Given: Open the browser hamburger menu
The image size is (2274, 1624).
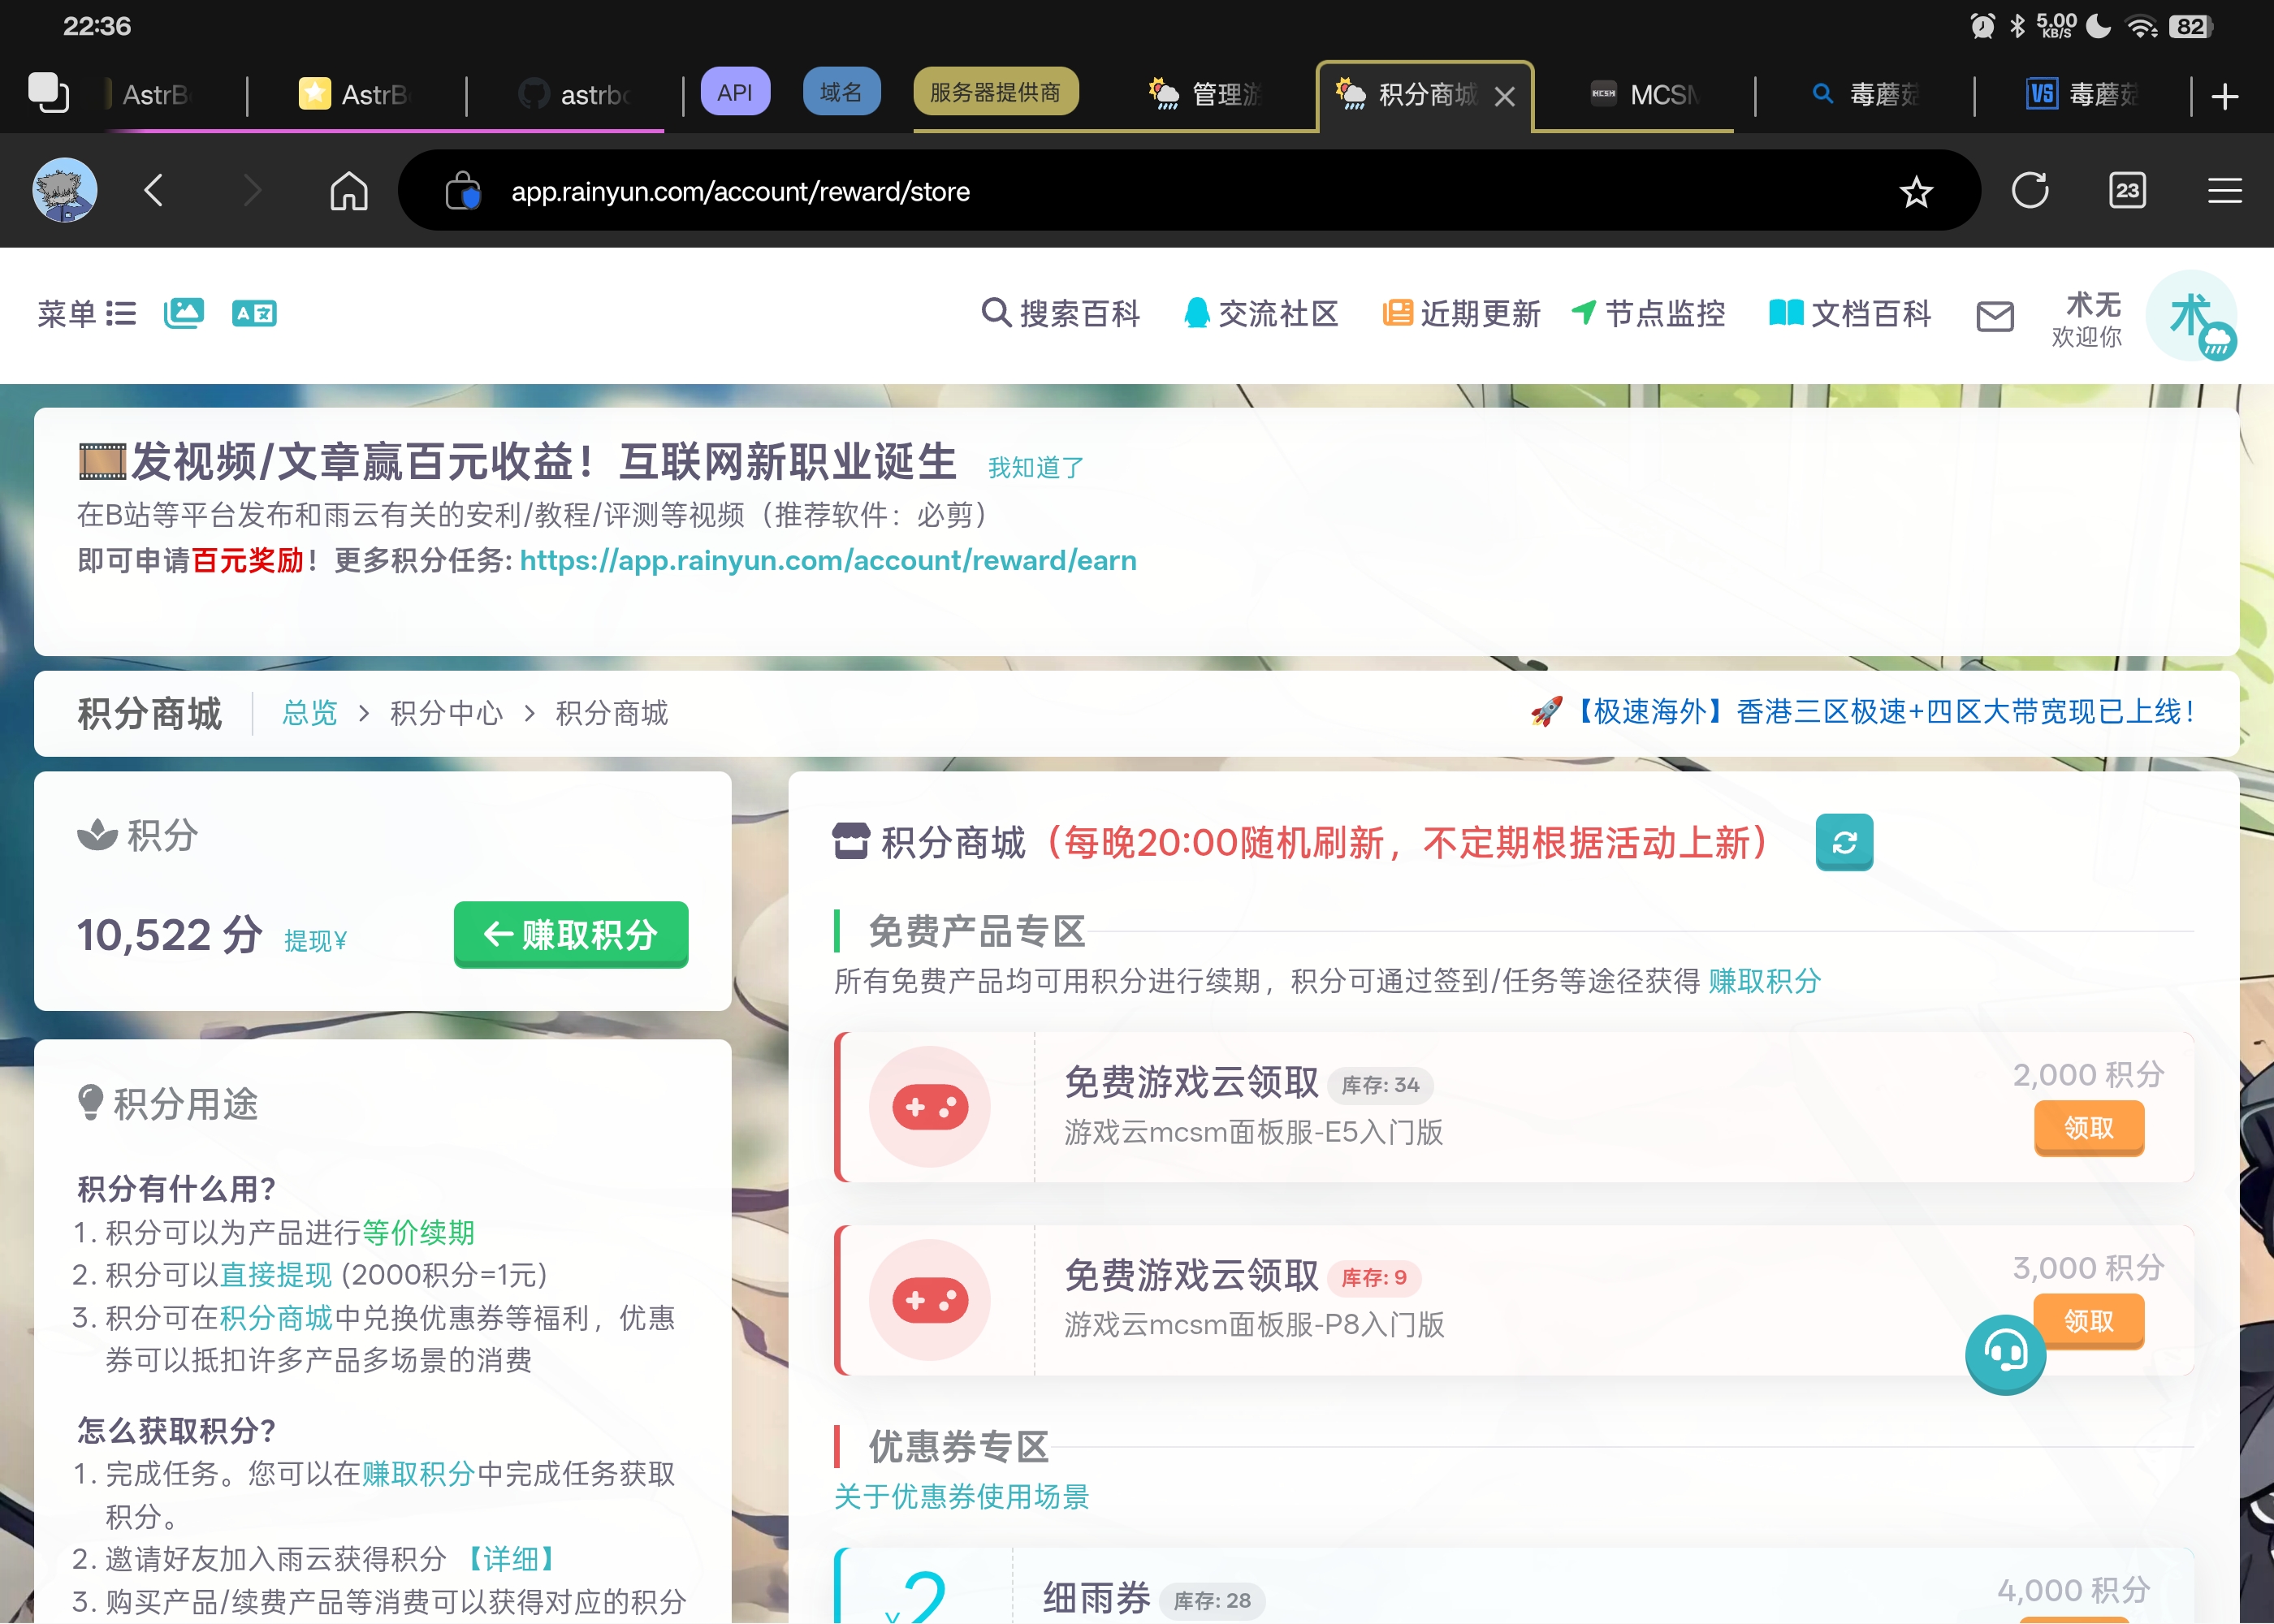Looking at the screenshot, I should 2224,190.
